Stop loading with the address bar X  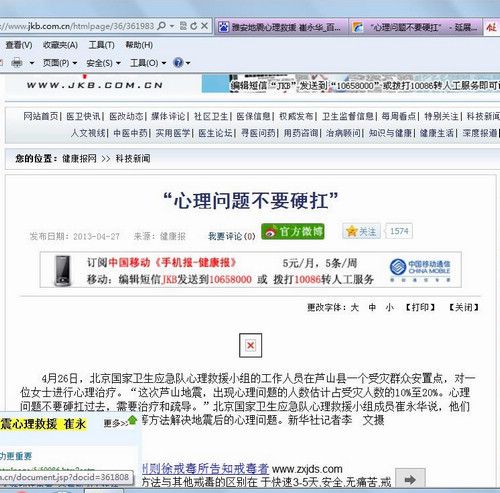coord(205,26)
